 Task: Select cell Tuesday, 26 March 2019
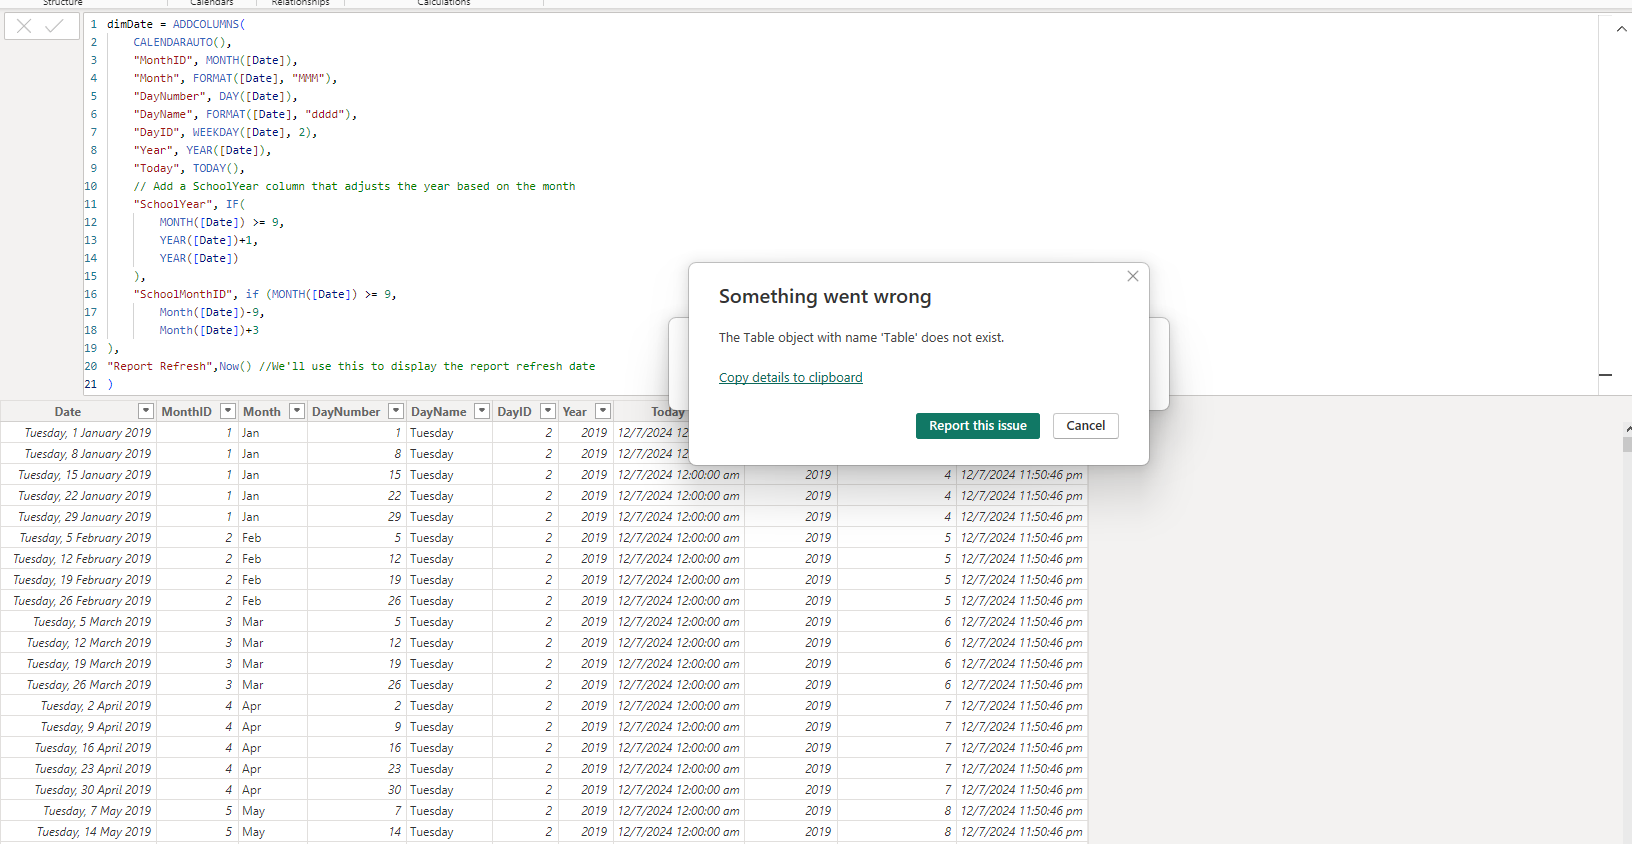(x=78, y=685)
